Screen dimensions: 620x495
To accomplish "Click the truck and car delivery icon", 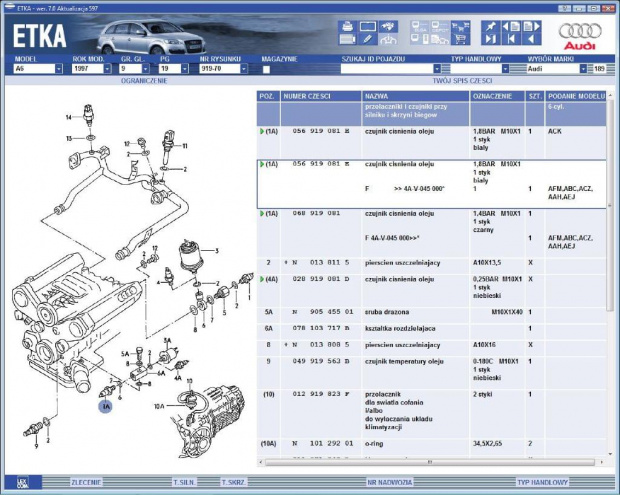I will (440, 39).
